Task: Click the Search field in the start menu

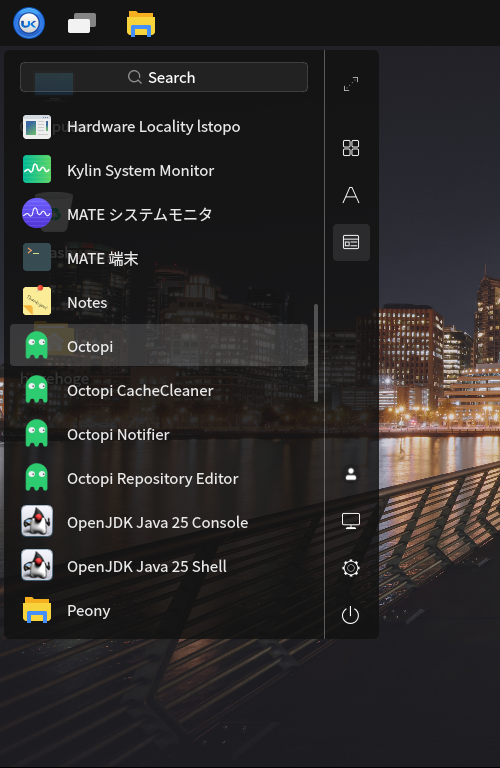Action: (164, 77)
